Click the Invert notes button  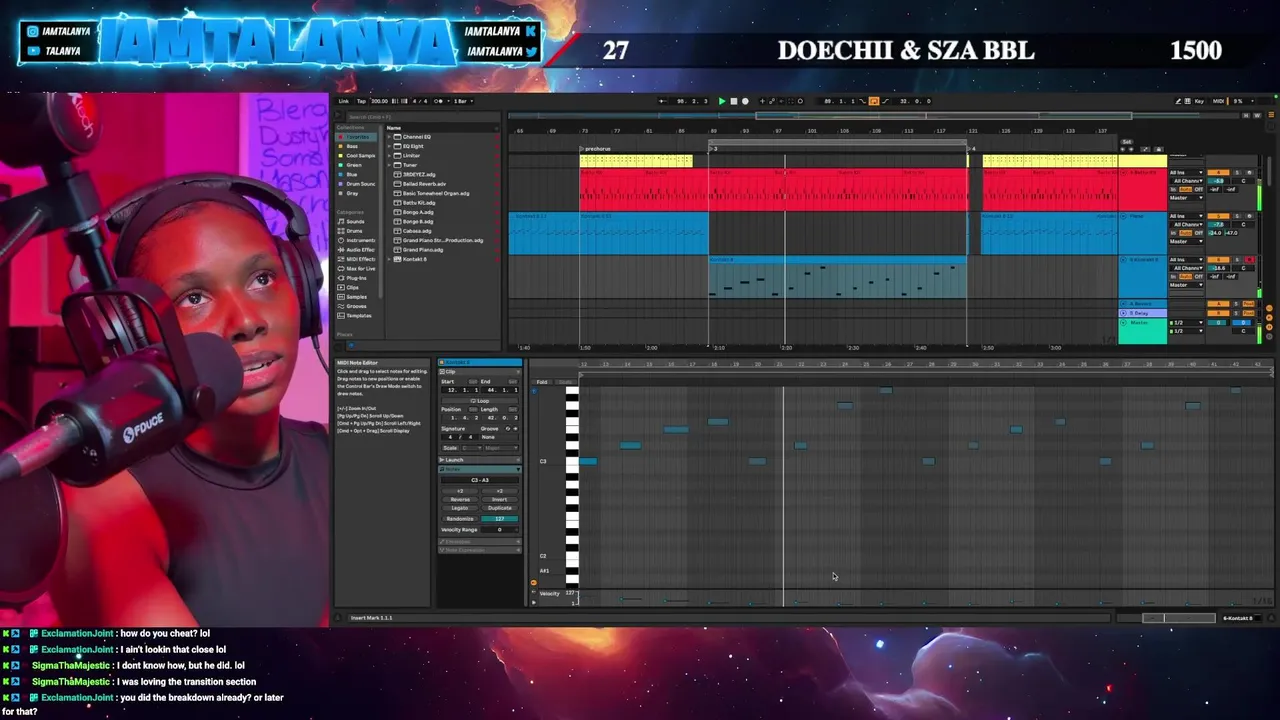coord(499,499)
